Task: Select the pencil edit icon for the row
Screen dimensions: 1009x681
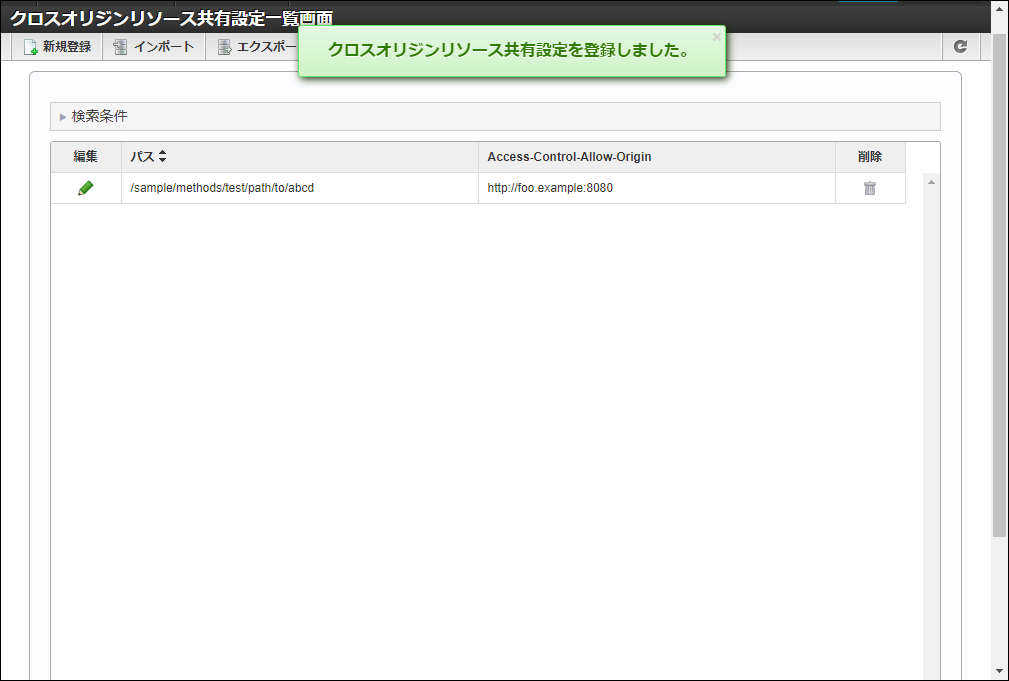Action: click(x=85, y=187)
